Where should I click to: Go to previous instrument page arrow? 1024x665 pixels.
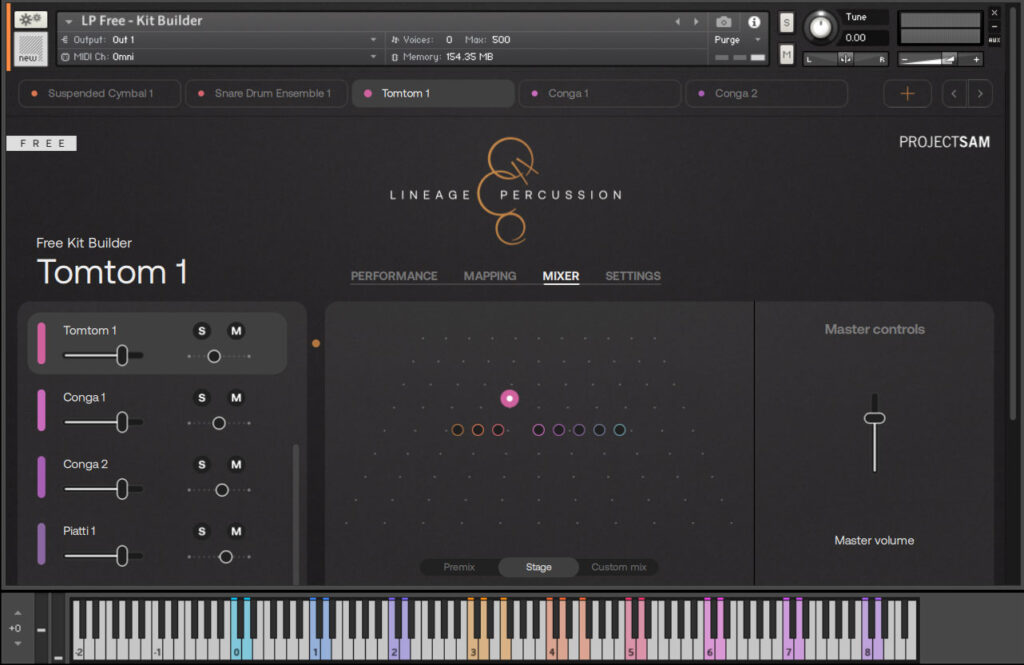[955, 93]
